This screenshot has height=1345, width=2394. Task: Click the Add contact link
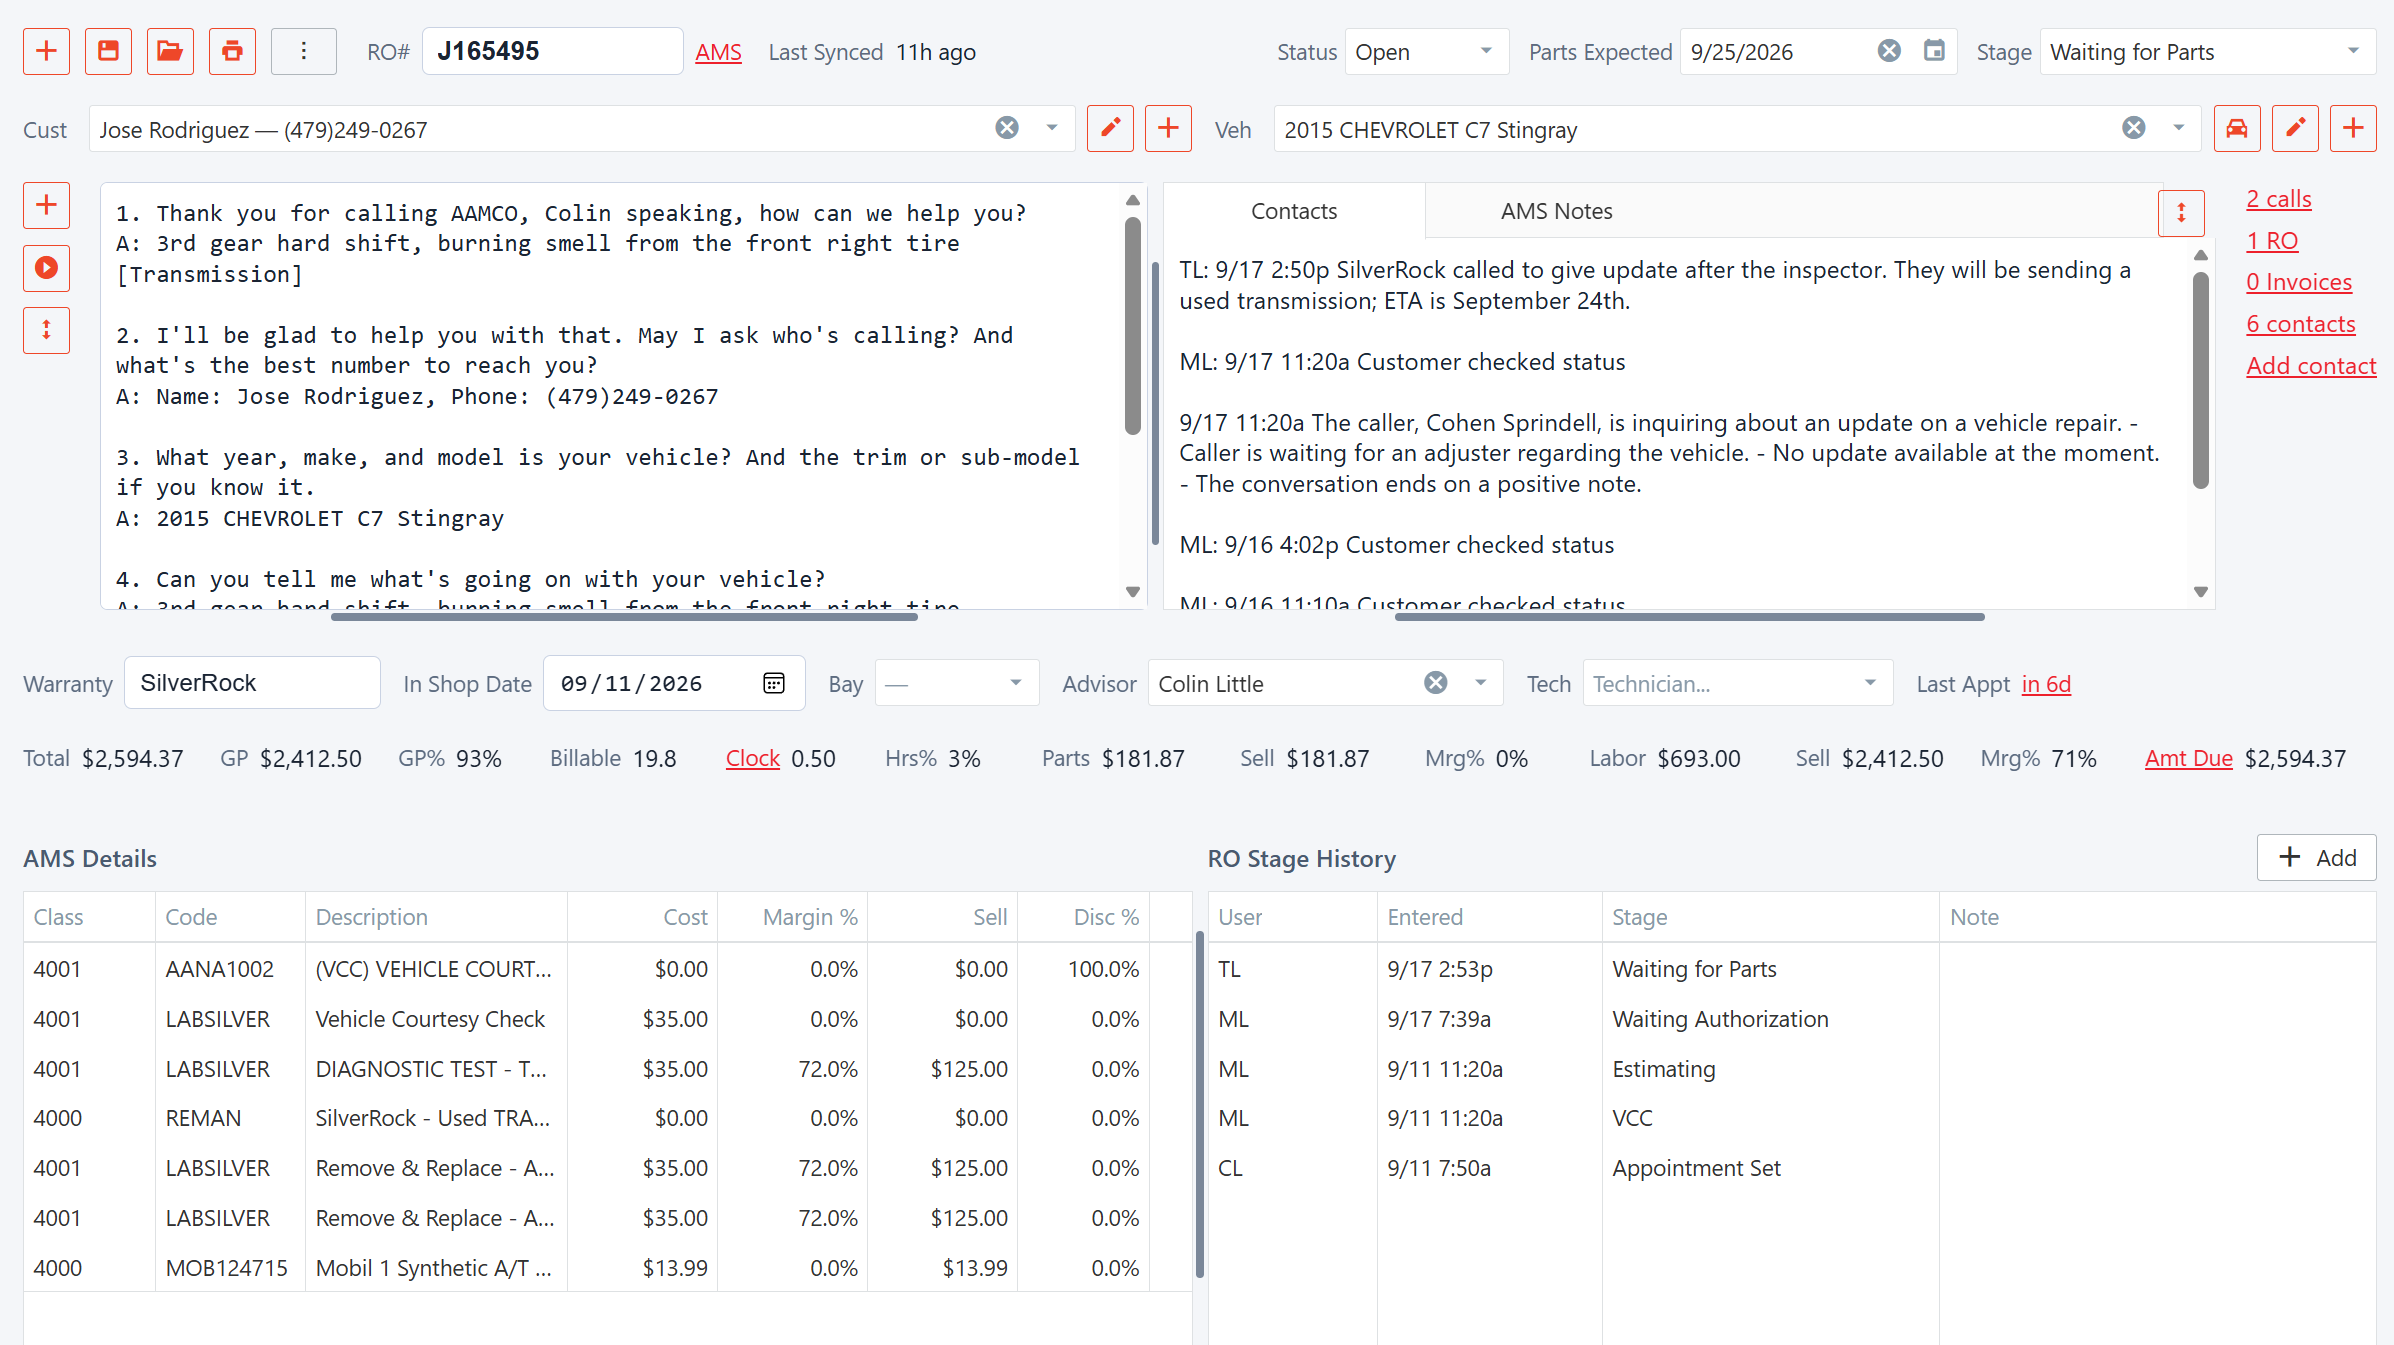(x=2311, y=366)
